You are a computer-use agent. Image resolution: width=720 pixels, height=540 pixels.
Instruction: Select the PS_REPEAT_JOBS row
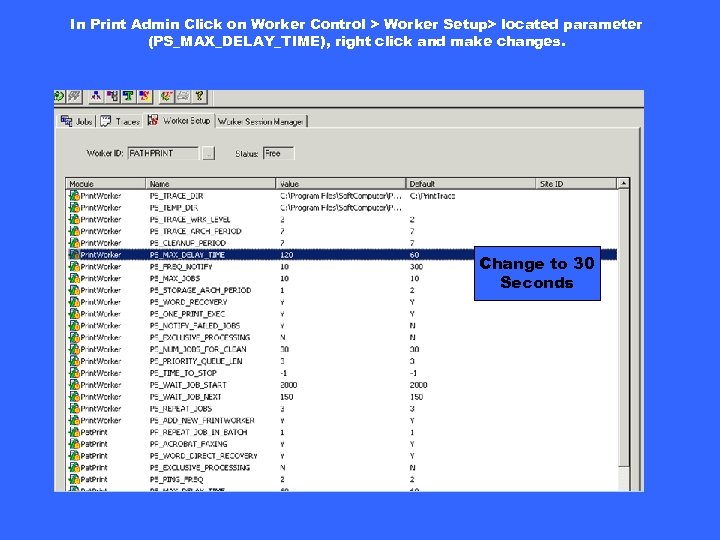(342, 409)
